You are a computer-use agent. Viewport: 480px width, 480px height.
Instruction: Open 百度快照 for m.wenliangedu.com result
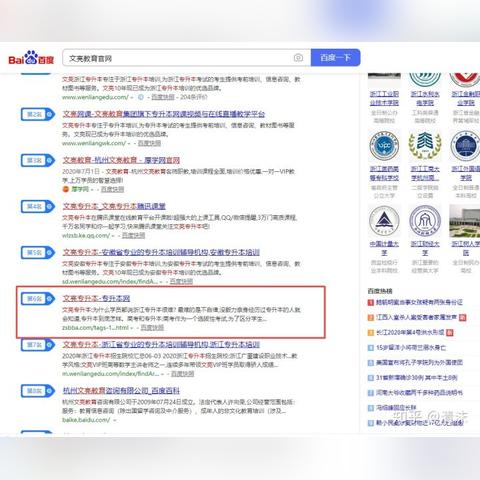(x=182, y=374)
